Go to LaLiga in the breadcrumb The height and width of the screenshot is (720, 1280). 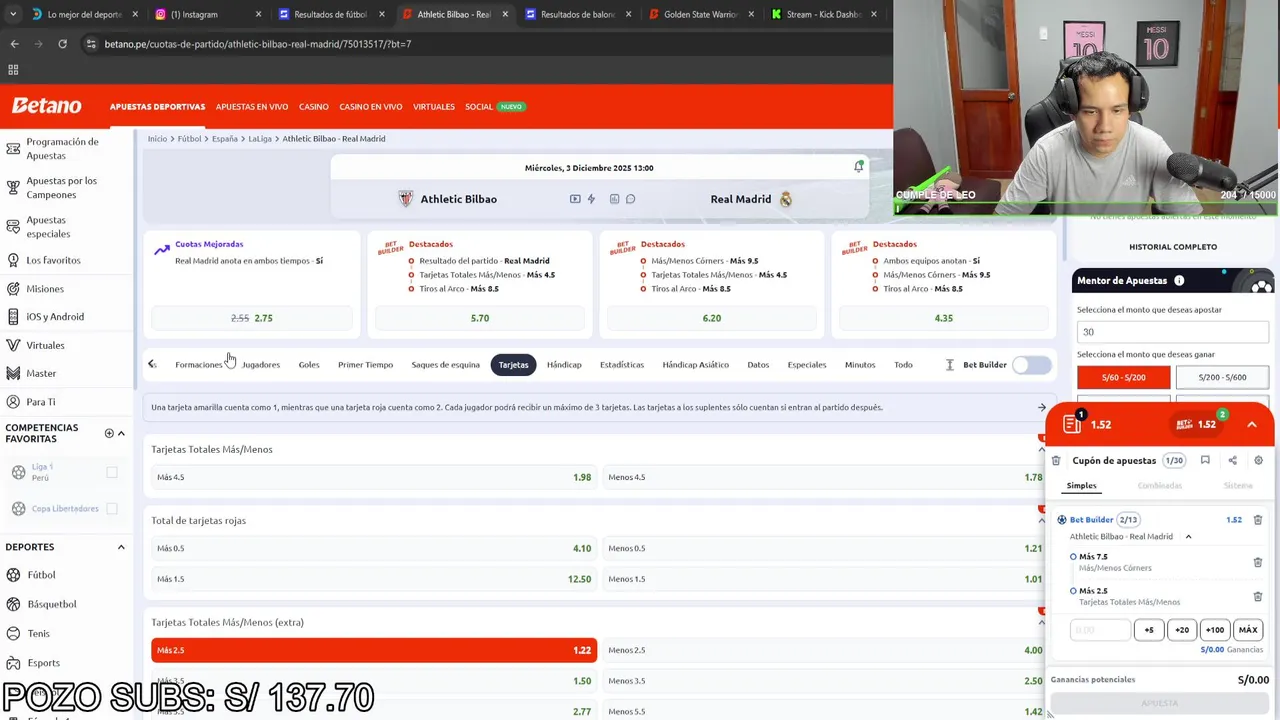[260, 139]
